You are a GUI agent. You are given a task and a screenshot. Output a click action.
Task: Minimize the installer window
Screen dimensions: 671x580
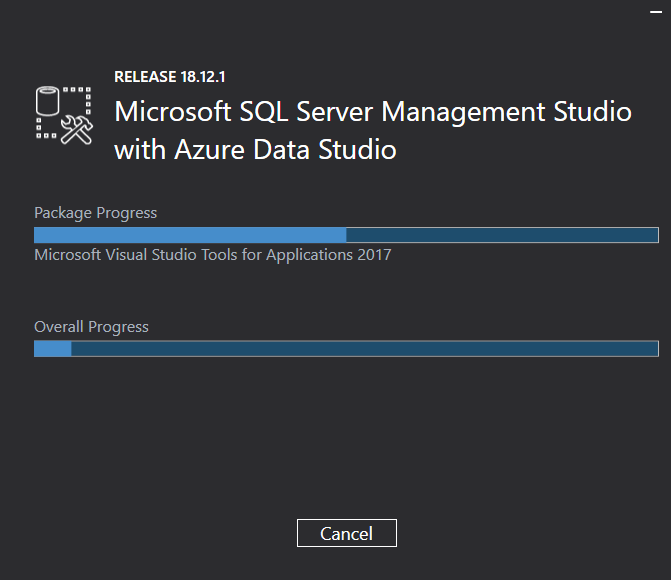click(x=656, y=12)
